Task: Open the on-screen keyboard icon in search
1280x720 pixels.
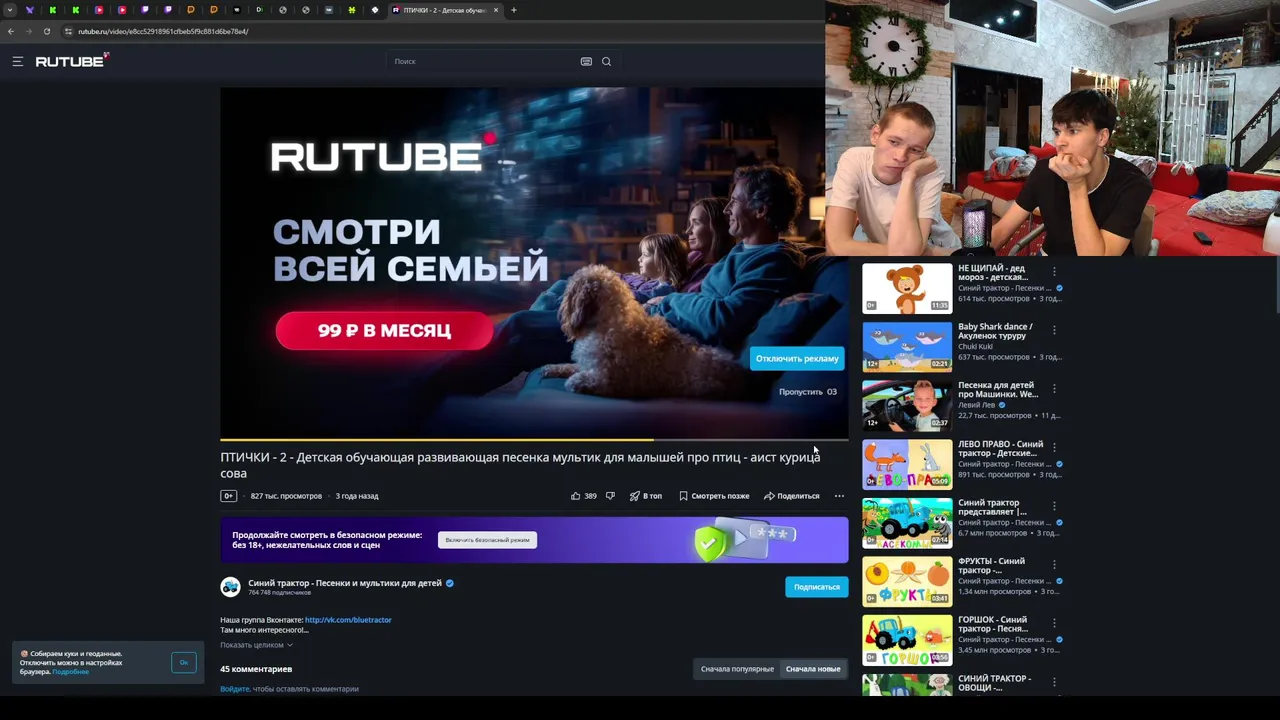Action: pyautogui.click(x=586, y=61)
